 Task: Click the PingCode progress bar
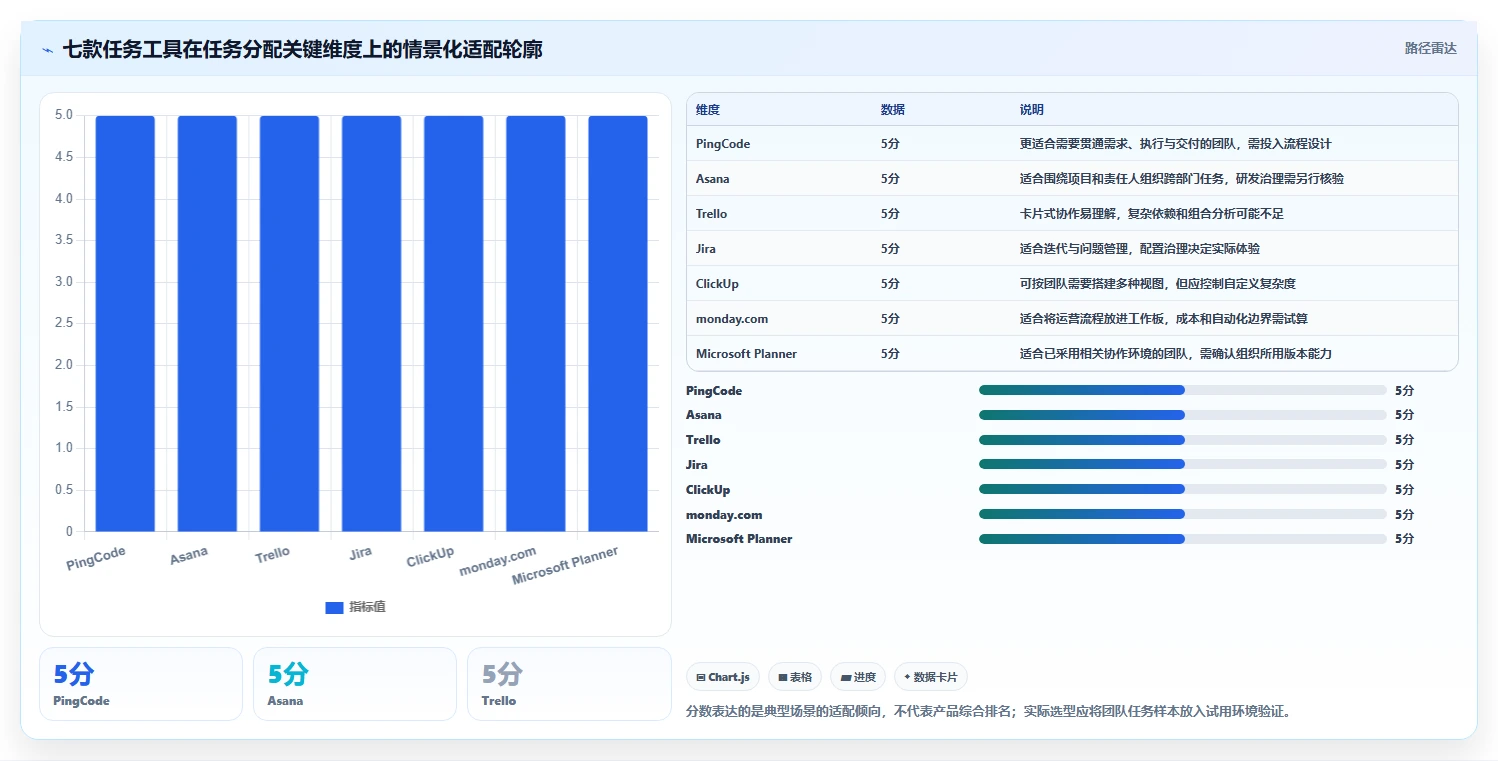pyautogui.click(x=1182, y=390)
